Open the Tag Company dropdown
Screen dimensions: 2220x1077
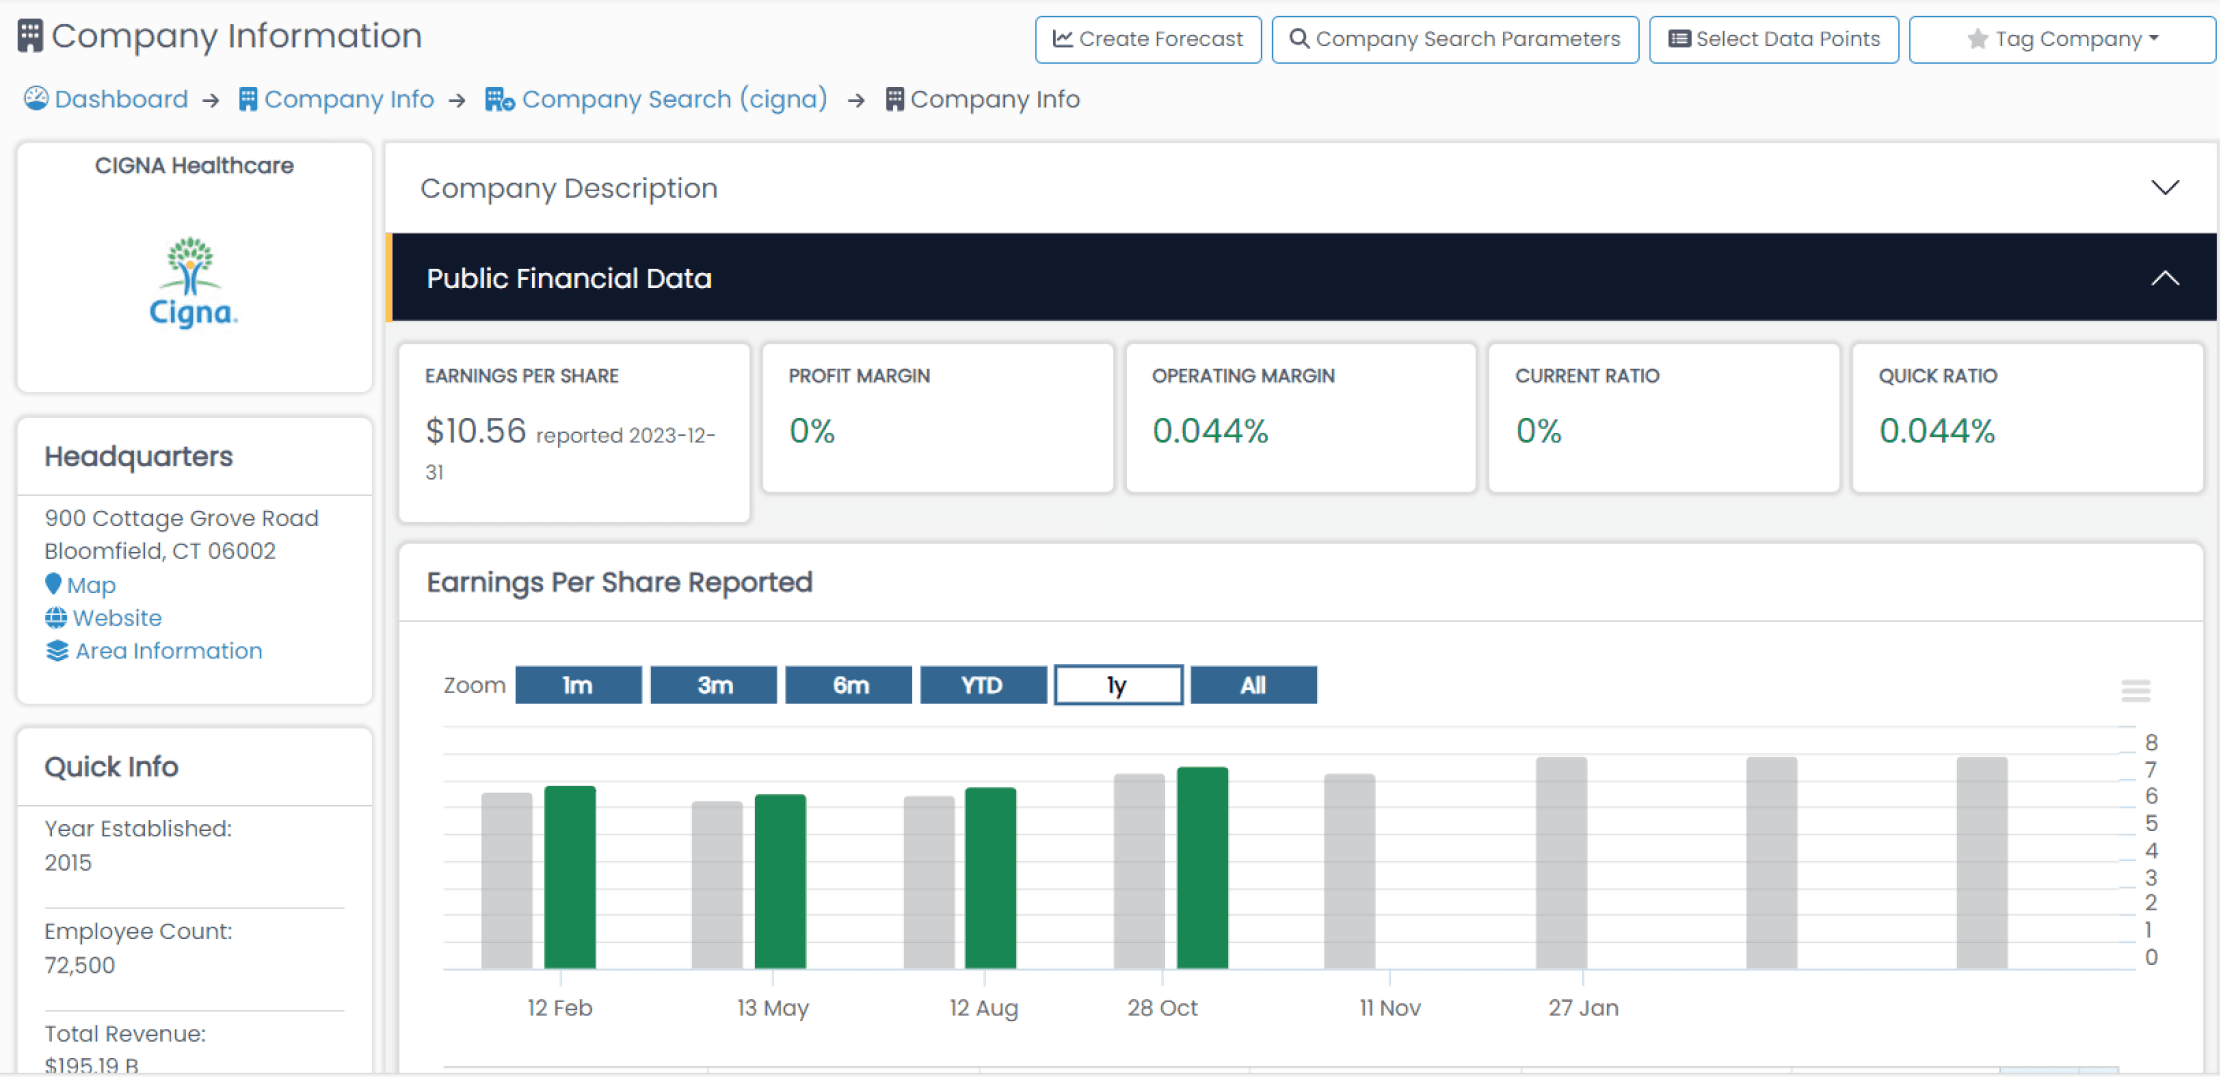click(x=2062, y=39)
